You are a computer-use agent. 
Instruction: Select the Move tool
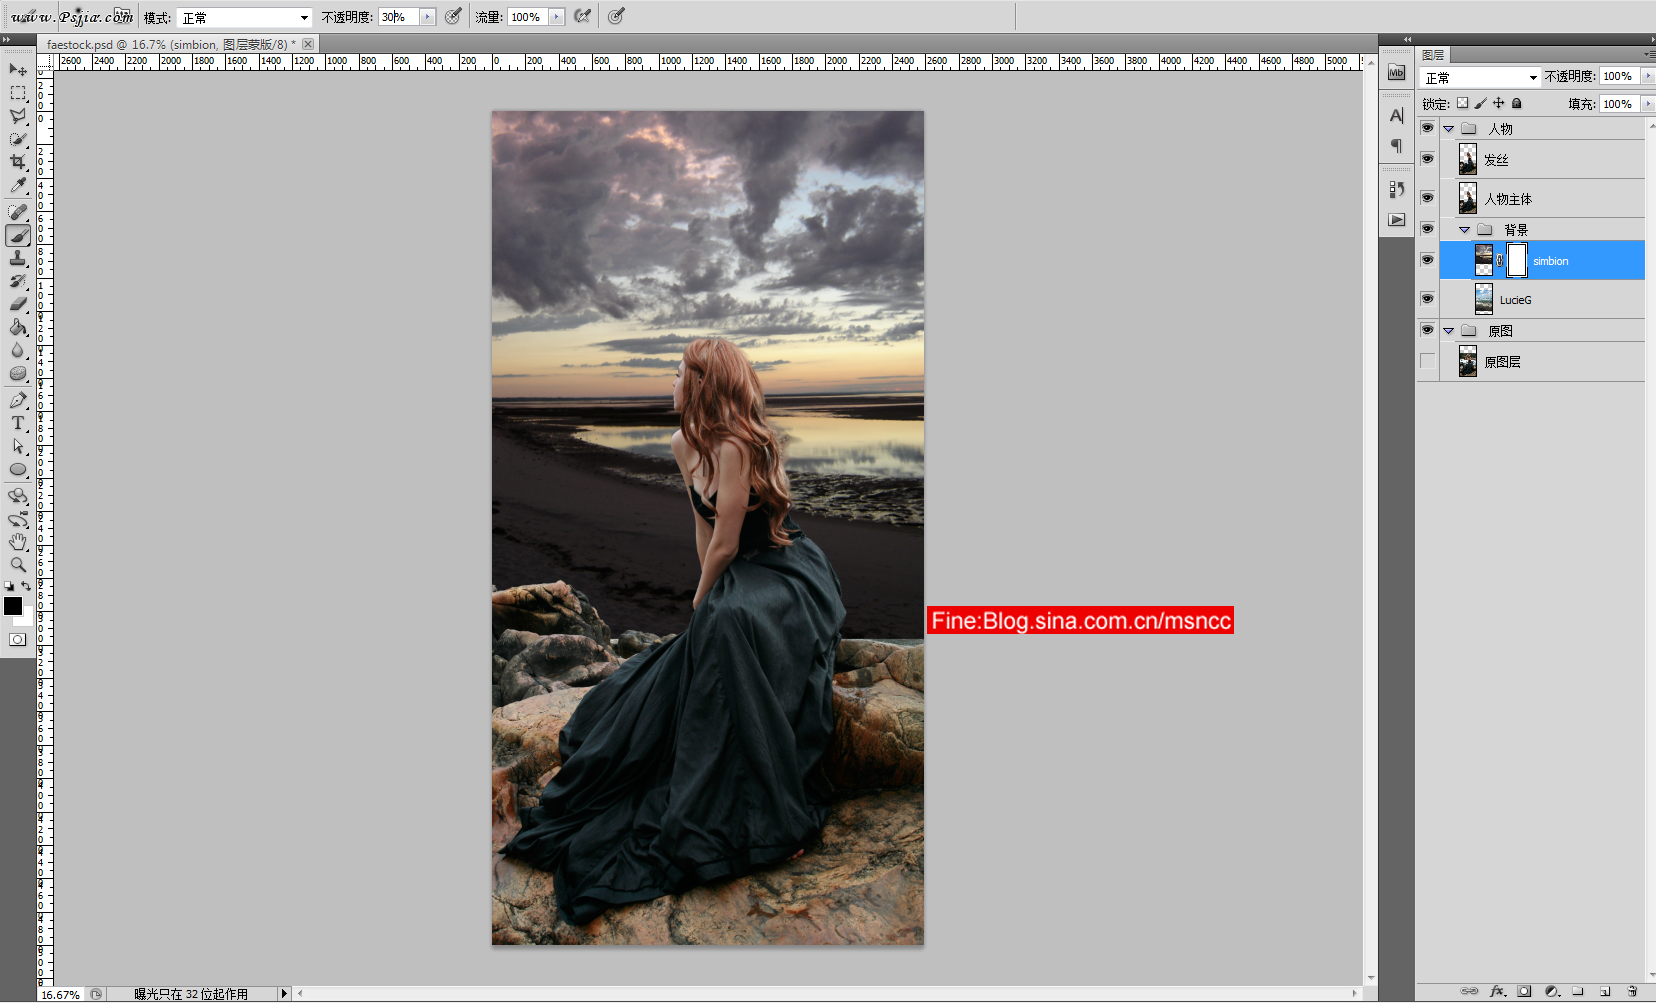coord(18,70)
